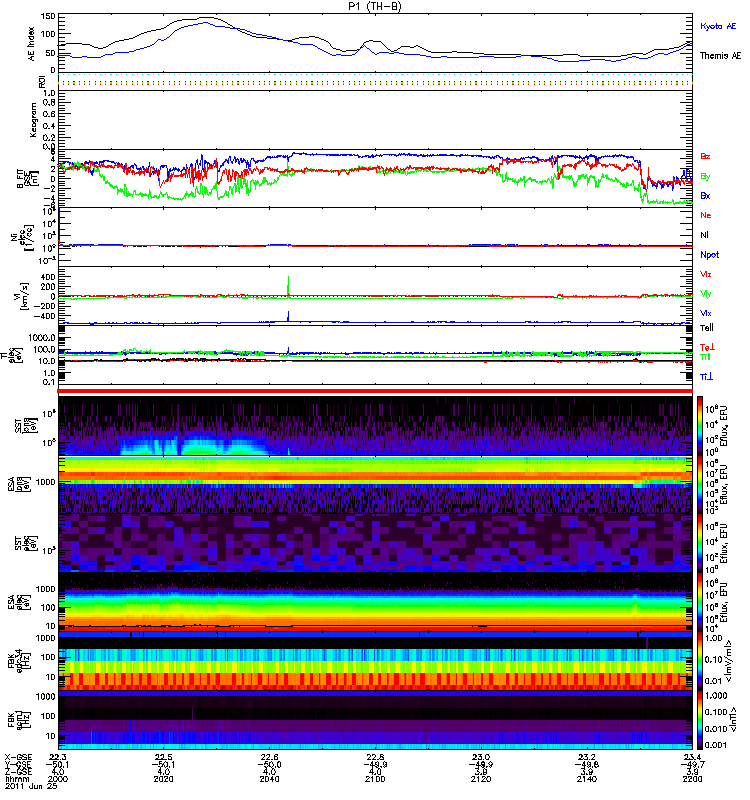Click the horizontal red bar above SST spectrogram
Screen dimensions: 750x800
pyautogui.click(x=375, y=391)
